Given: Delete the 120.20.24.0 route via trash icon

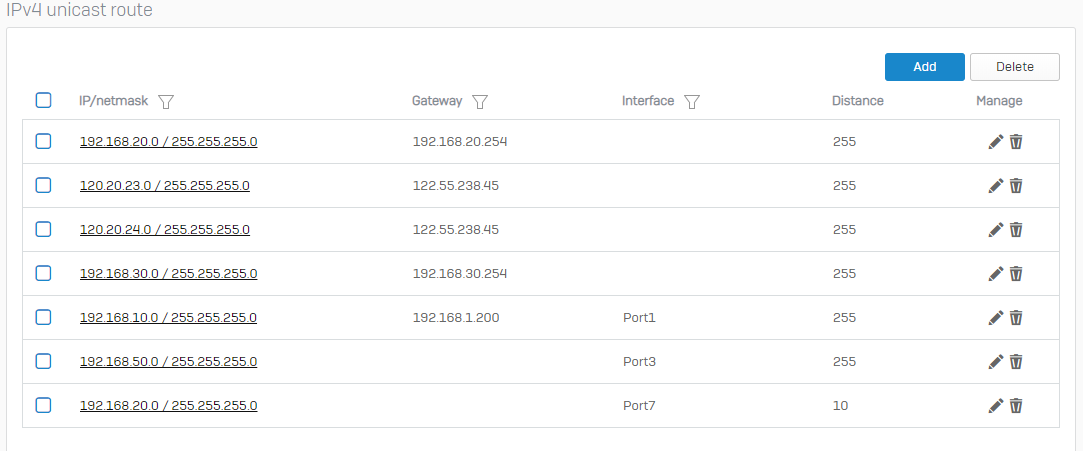Looking at the screenshot, I should [1016, 229].
